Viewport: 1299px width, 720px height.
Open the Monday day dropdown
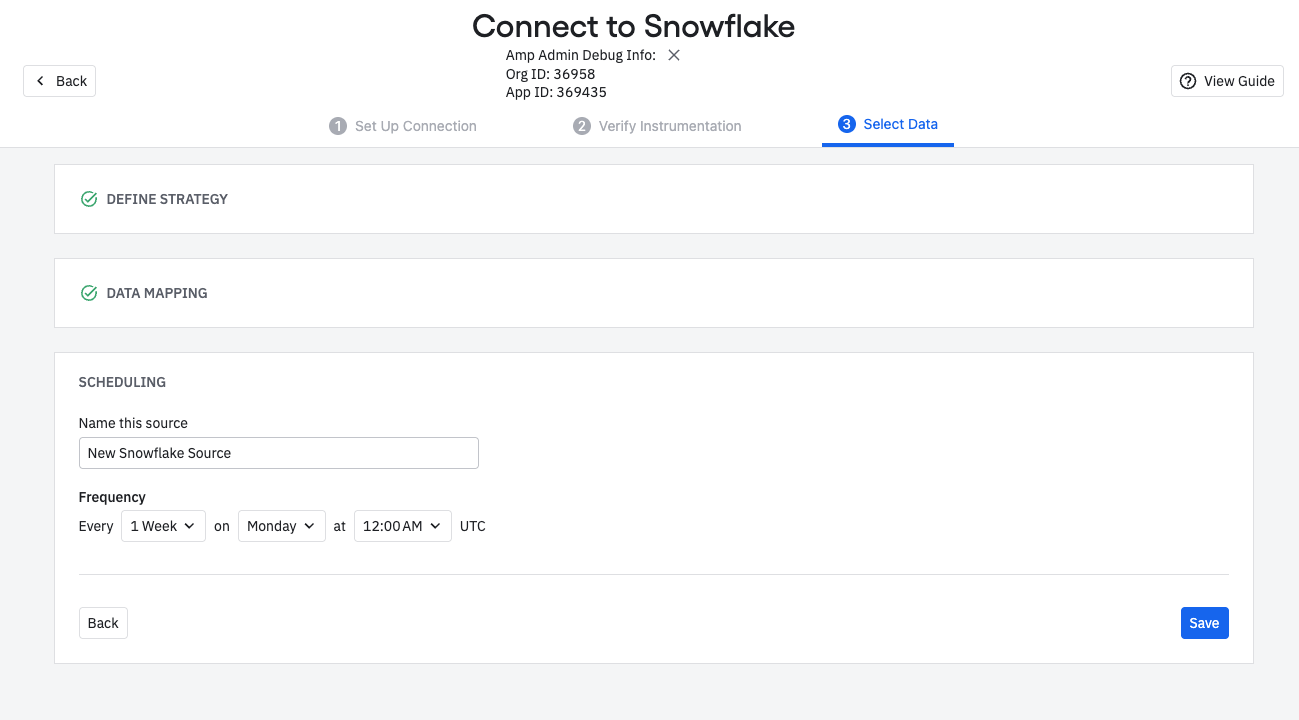282,526
